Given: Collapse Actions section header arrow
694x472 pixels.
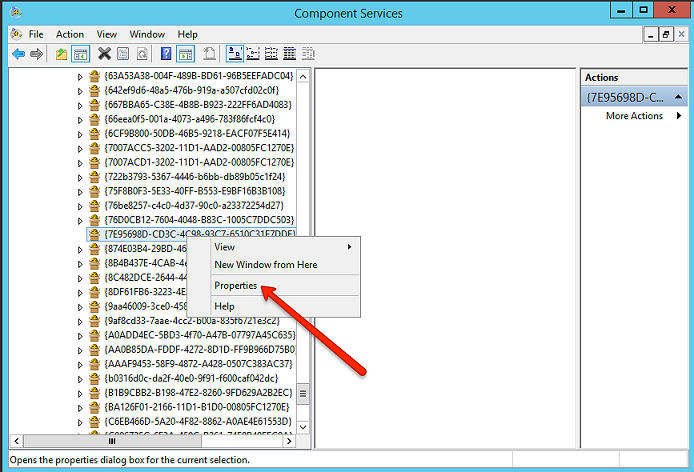Looking at the screenshot, I should (679, 97).
